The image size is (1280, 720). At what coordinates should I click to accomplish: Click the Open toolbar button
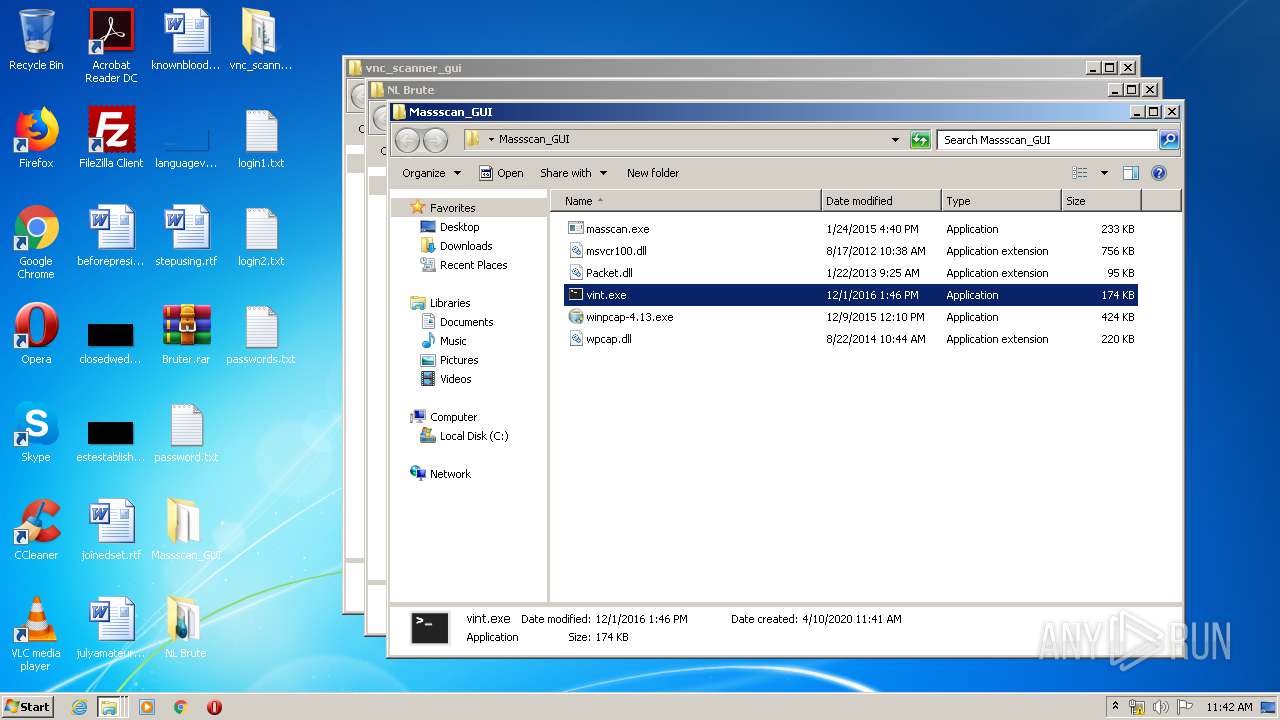501,173
